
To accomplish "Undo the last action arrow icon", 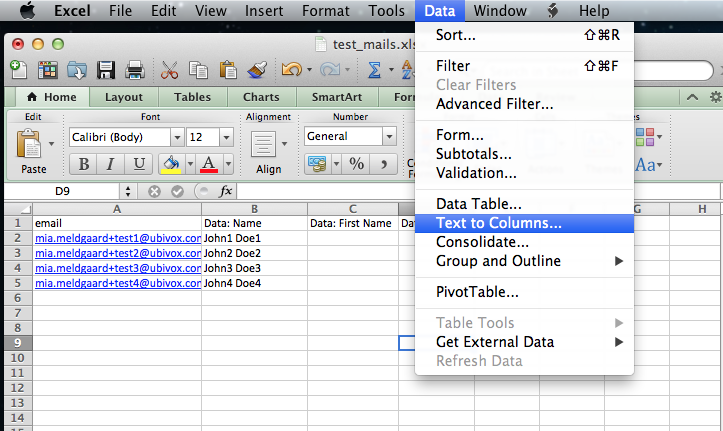I will 292,70.
